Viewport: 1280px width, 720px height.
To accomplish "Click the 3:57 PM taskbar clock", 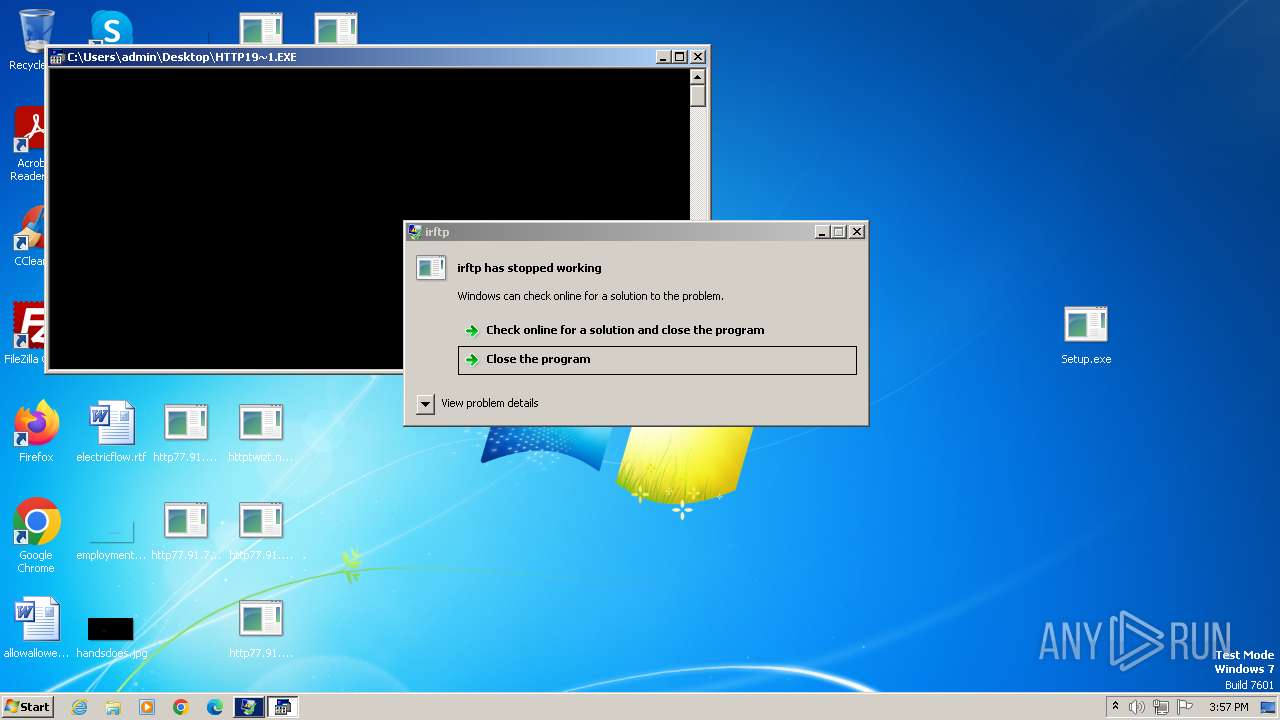I will coord(1229,707).
